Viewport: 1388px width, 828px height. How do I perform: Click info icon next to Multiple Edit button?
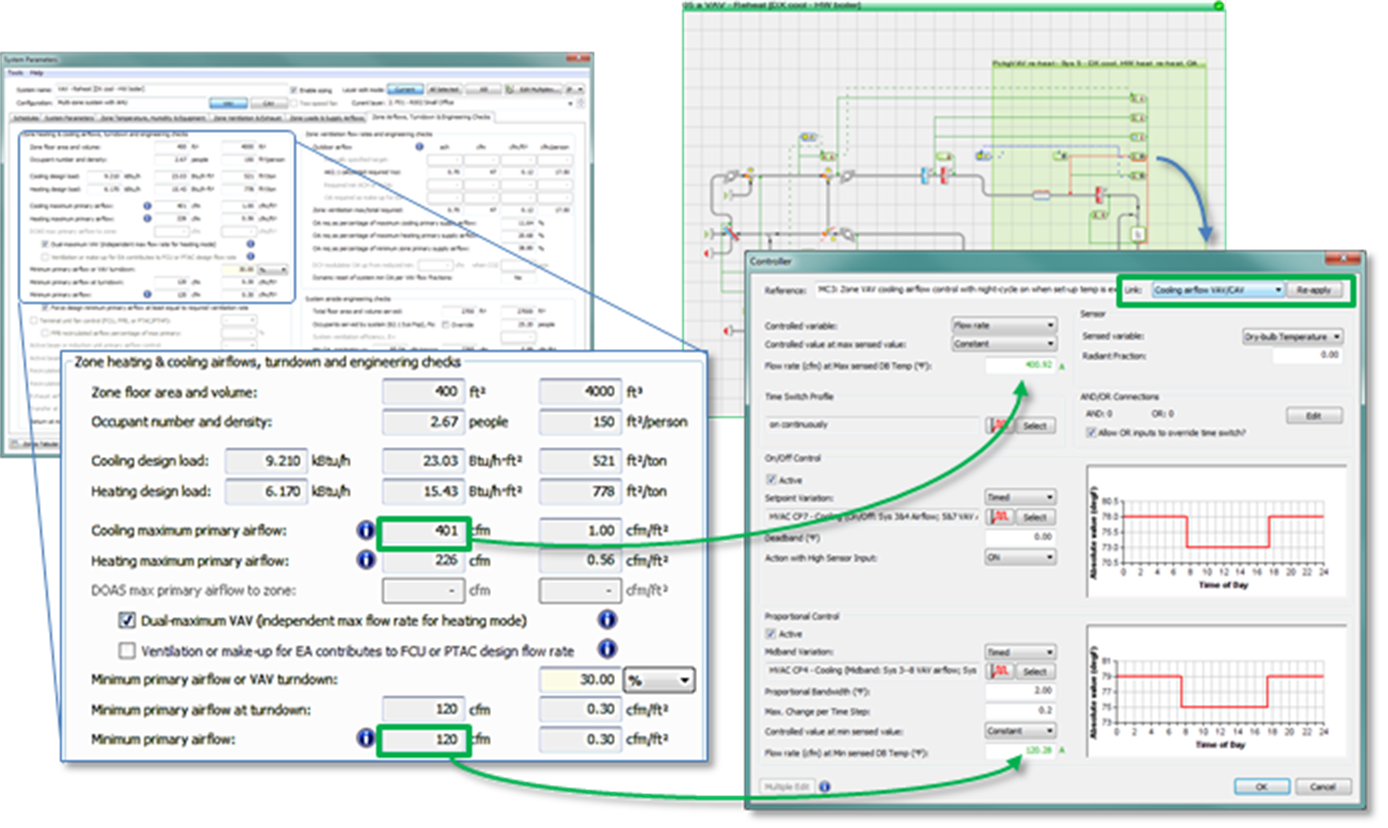[x=824, y=787]
